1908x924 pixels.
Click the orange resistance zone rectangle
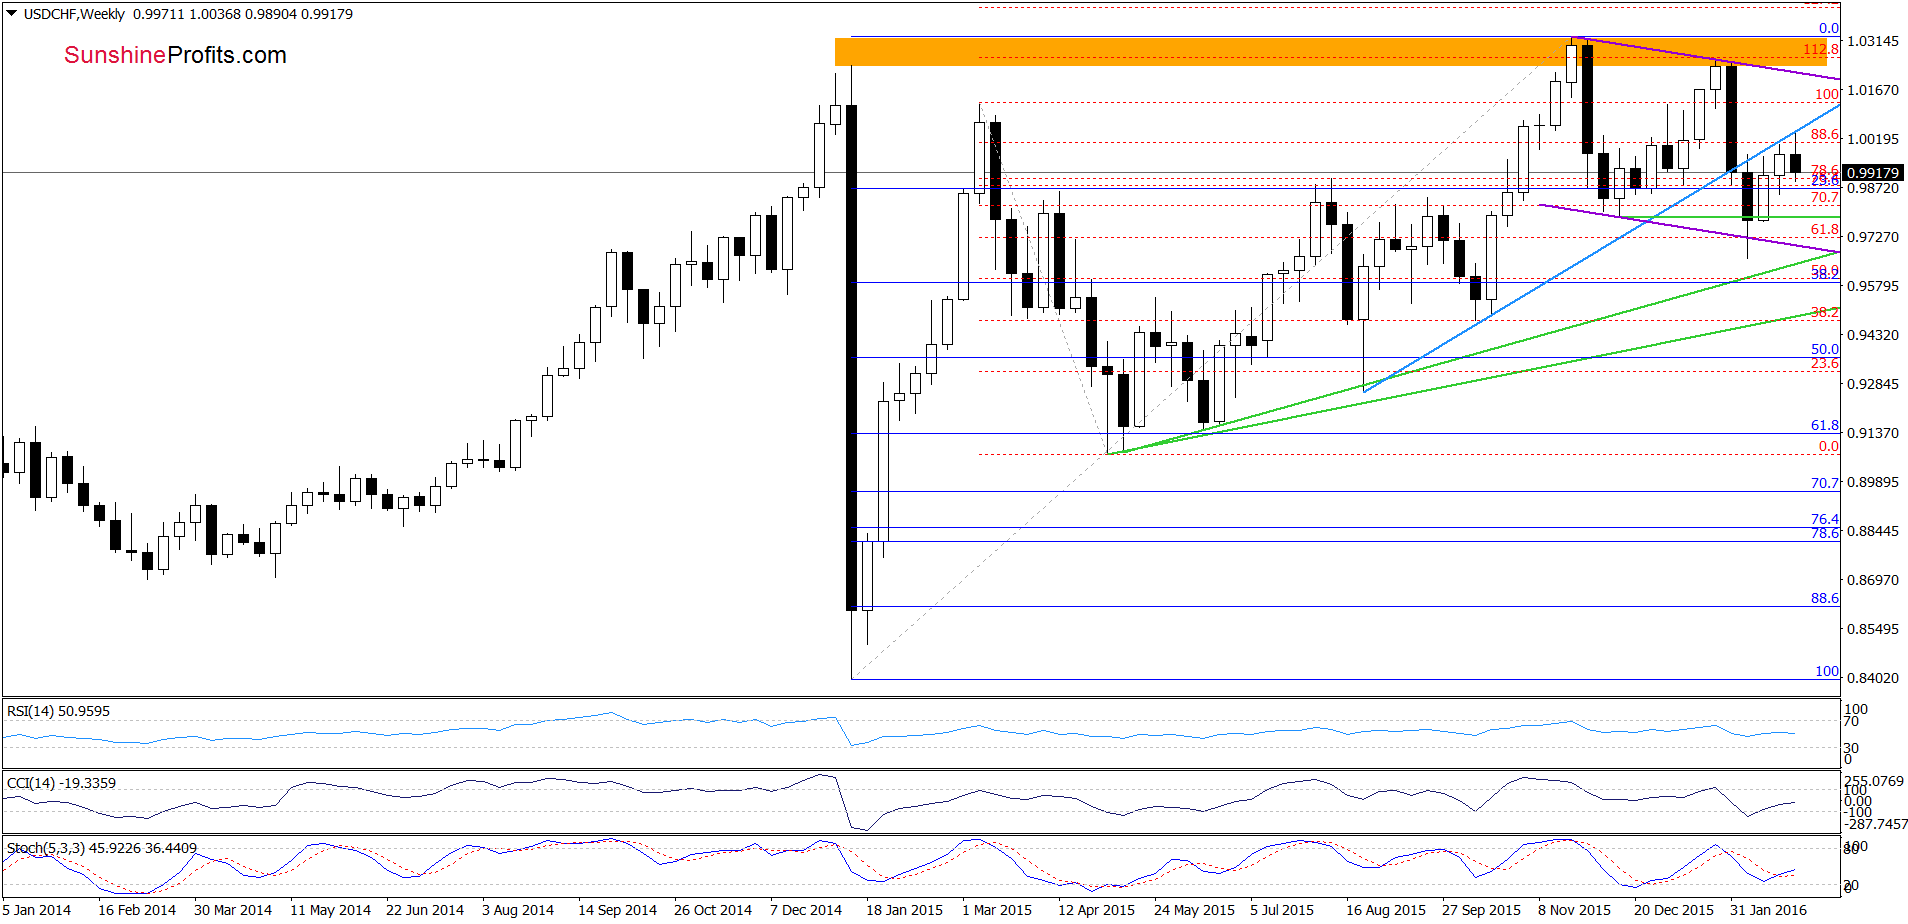point(1330,52)
